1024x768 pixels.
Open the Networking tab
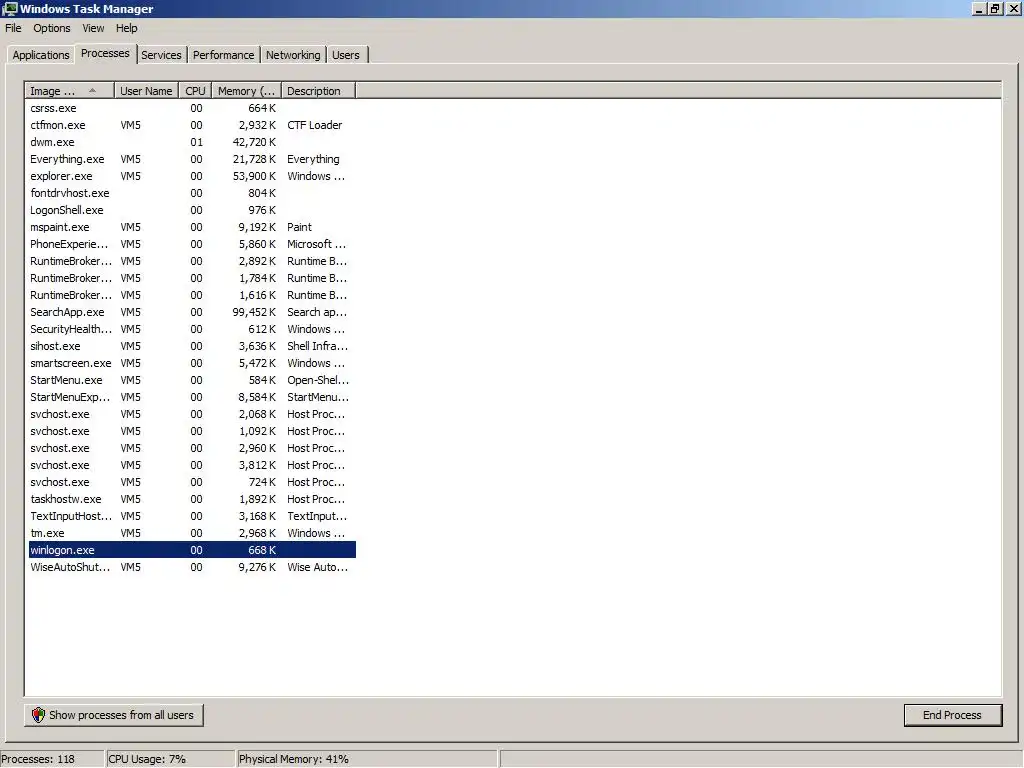click(293, 55)
